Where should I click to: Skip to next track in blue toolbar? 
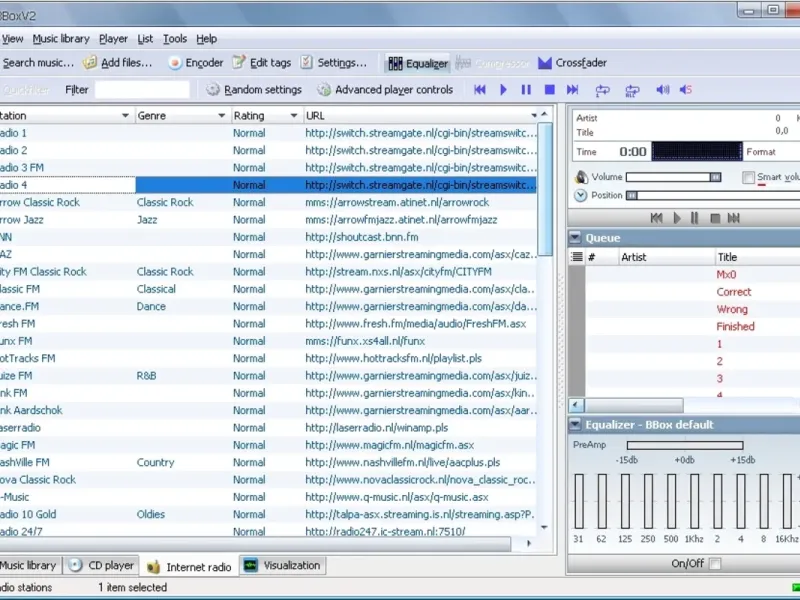coord(572,90)
